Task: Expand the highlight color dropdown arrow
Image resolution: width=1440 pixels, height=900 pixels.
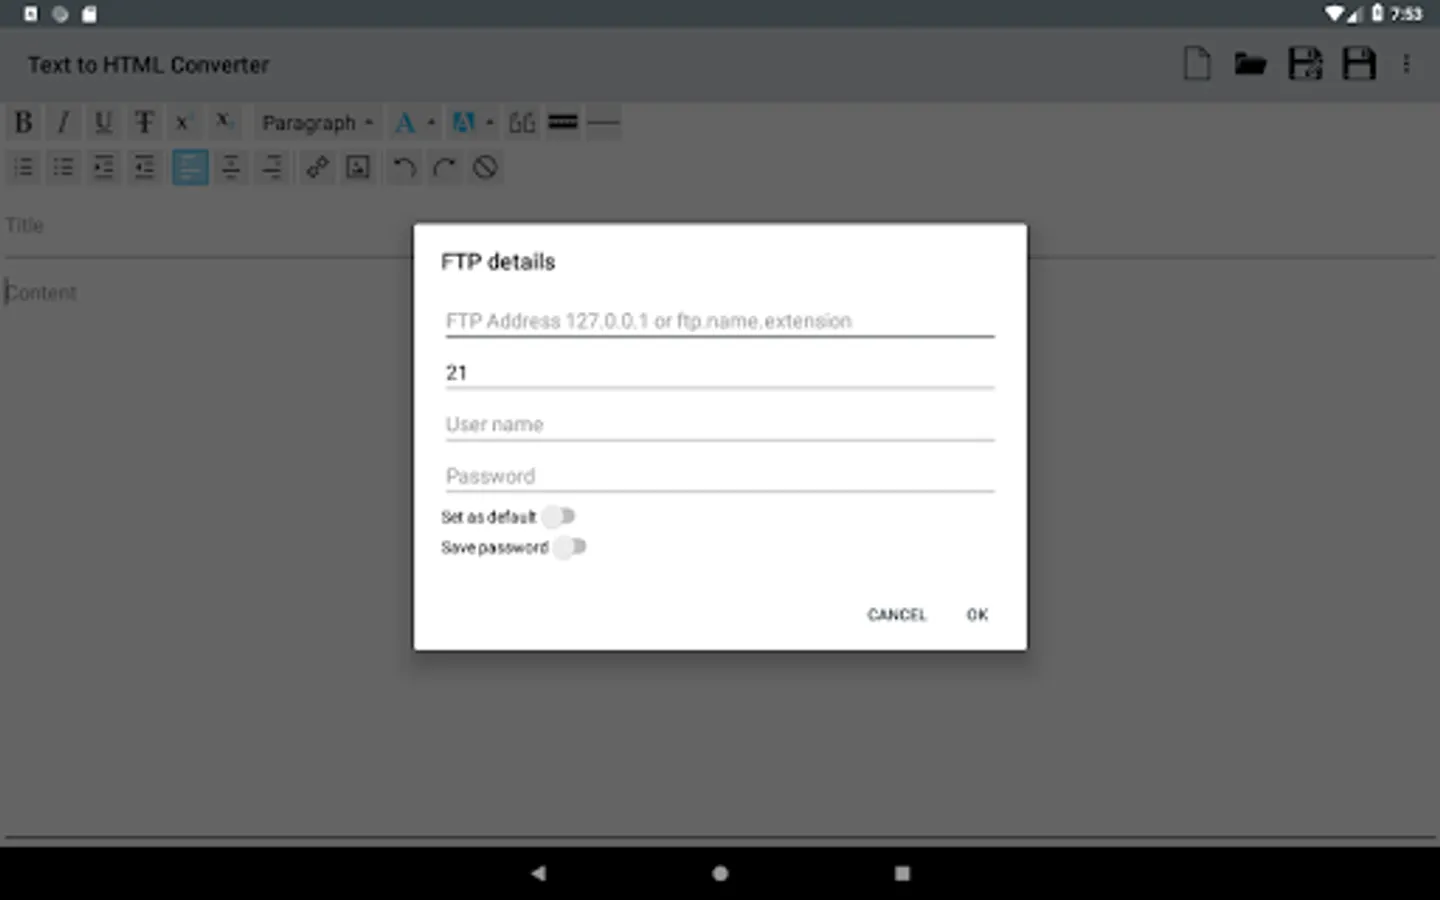Action: pos(489,123)
